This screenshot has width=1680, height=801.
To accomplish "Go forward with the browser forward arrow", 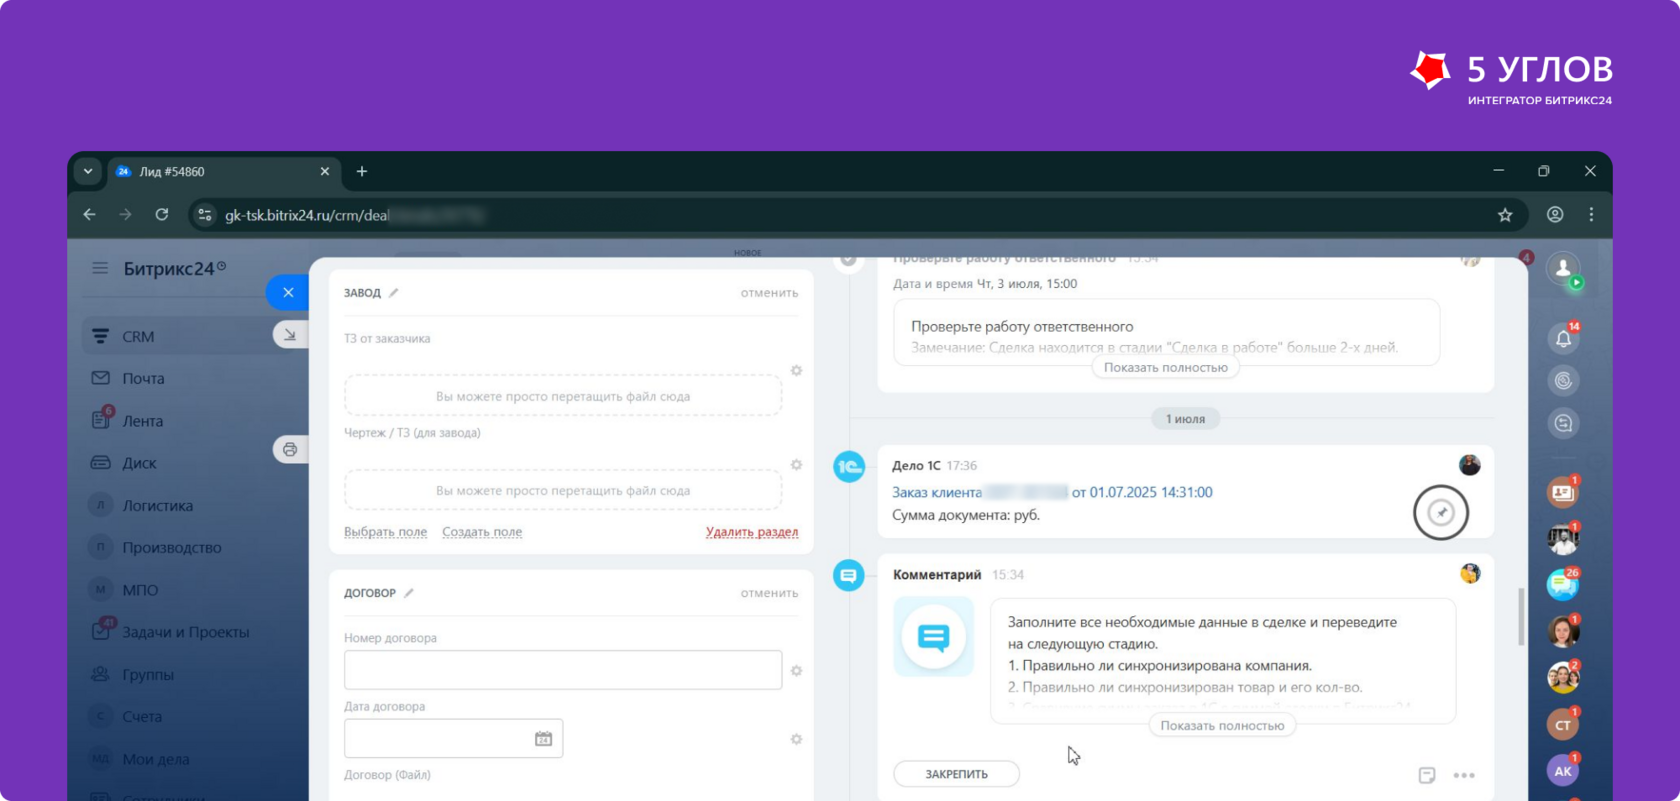I will click(x=126, y=215).
